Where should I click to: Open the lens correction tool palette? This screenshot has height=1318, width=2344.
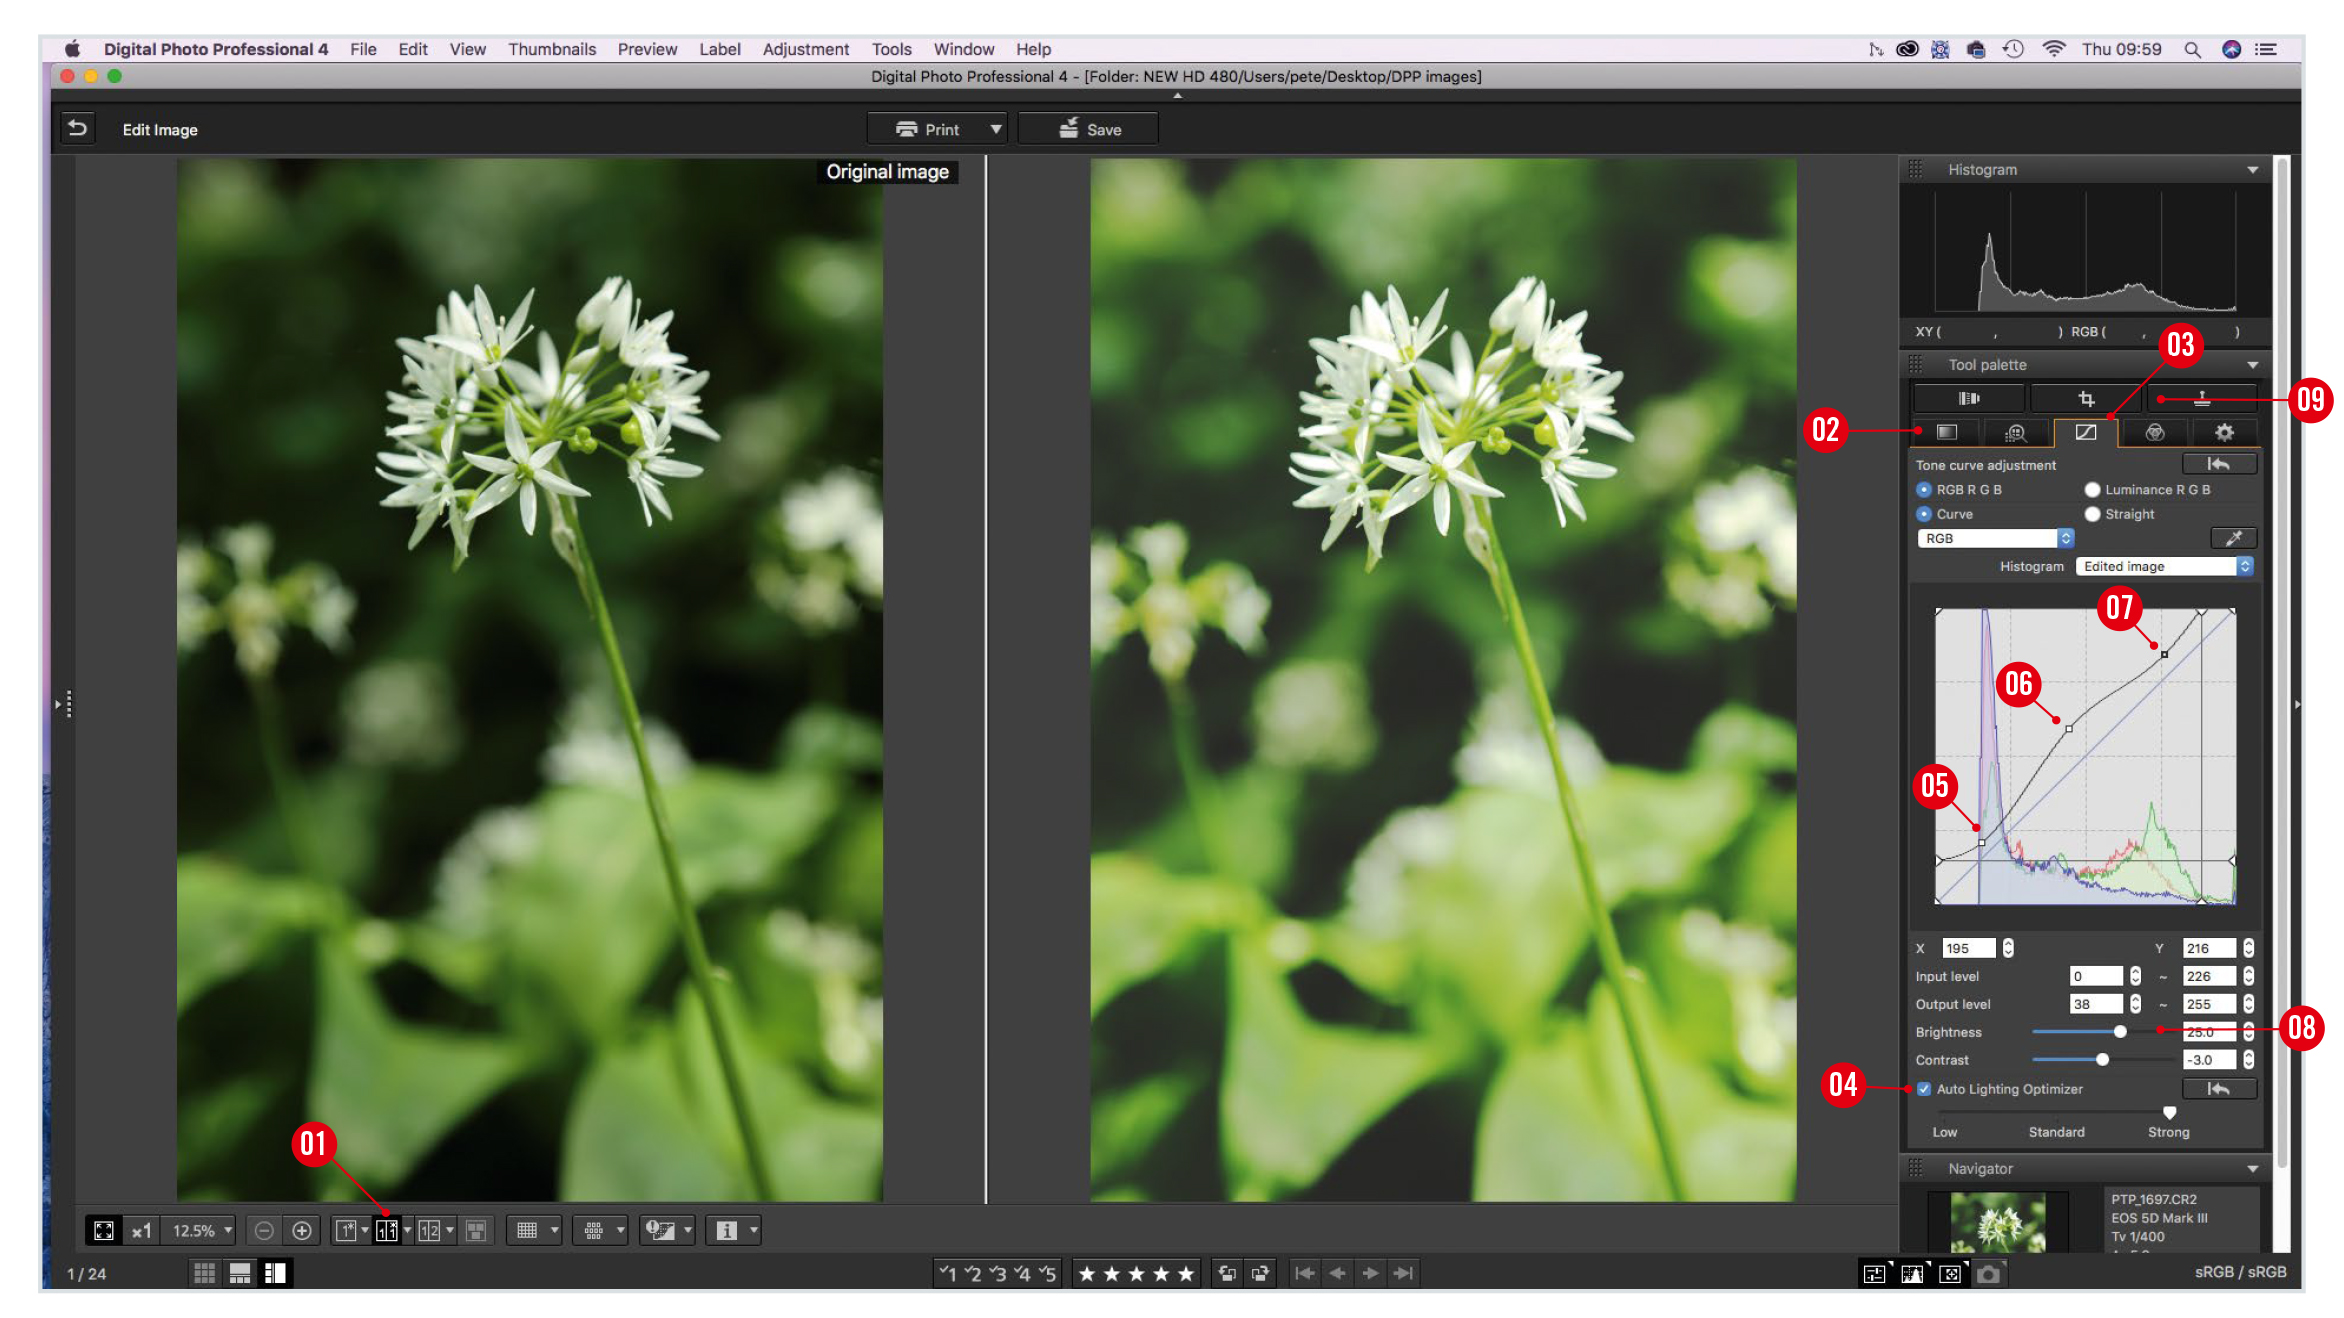[x=1968, y=398]
